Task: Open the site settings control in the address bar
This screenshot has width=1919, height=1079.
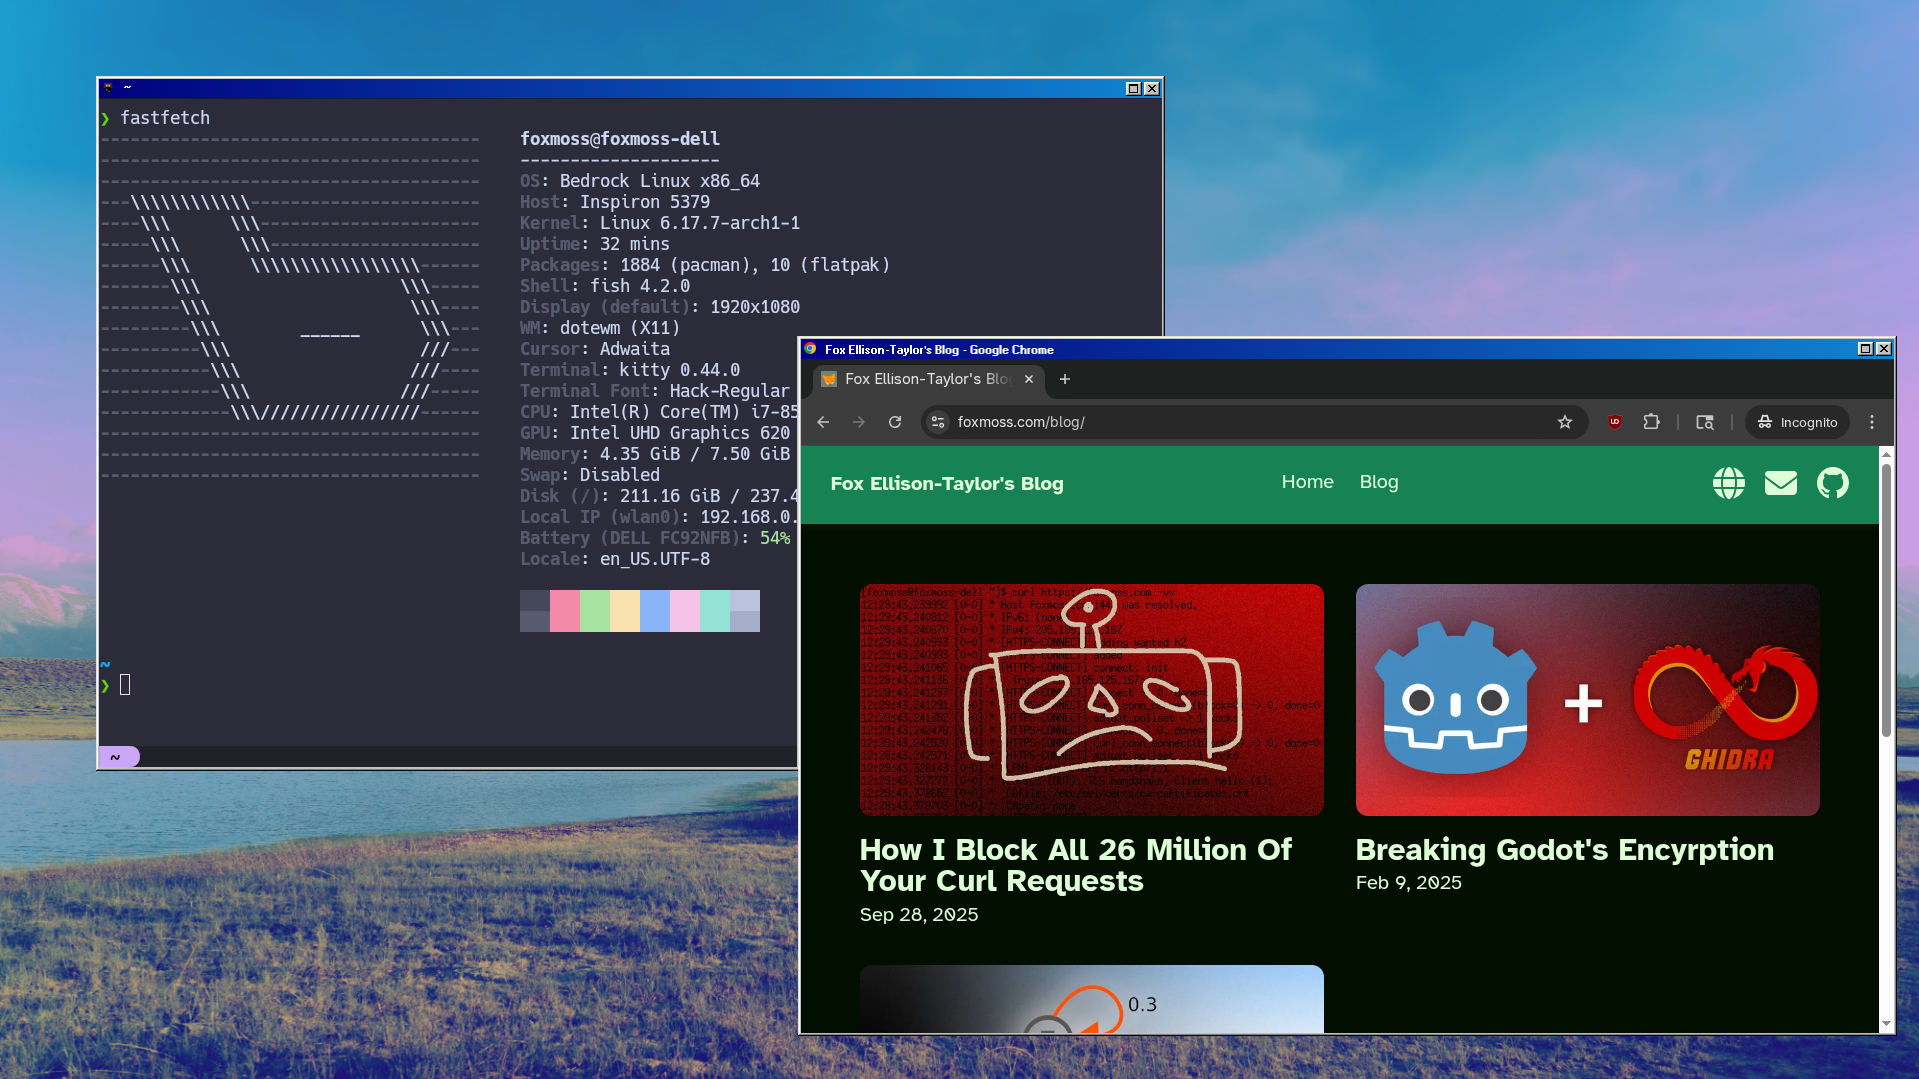Action: tap(937, 422)
